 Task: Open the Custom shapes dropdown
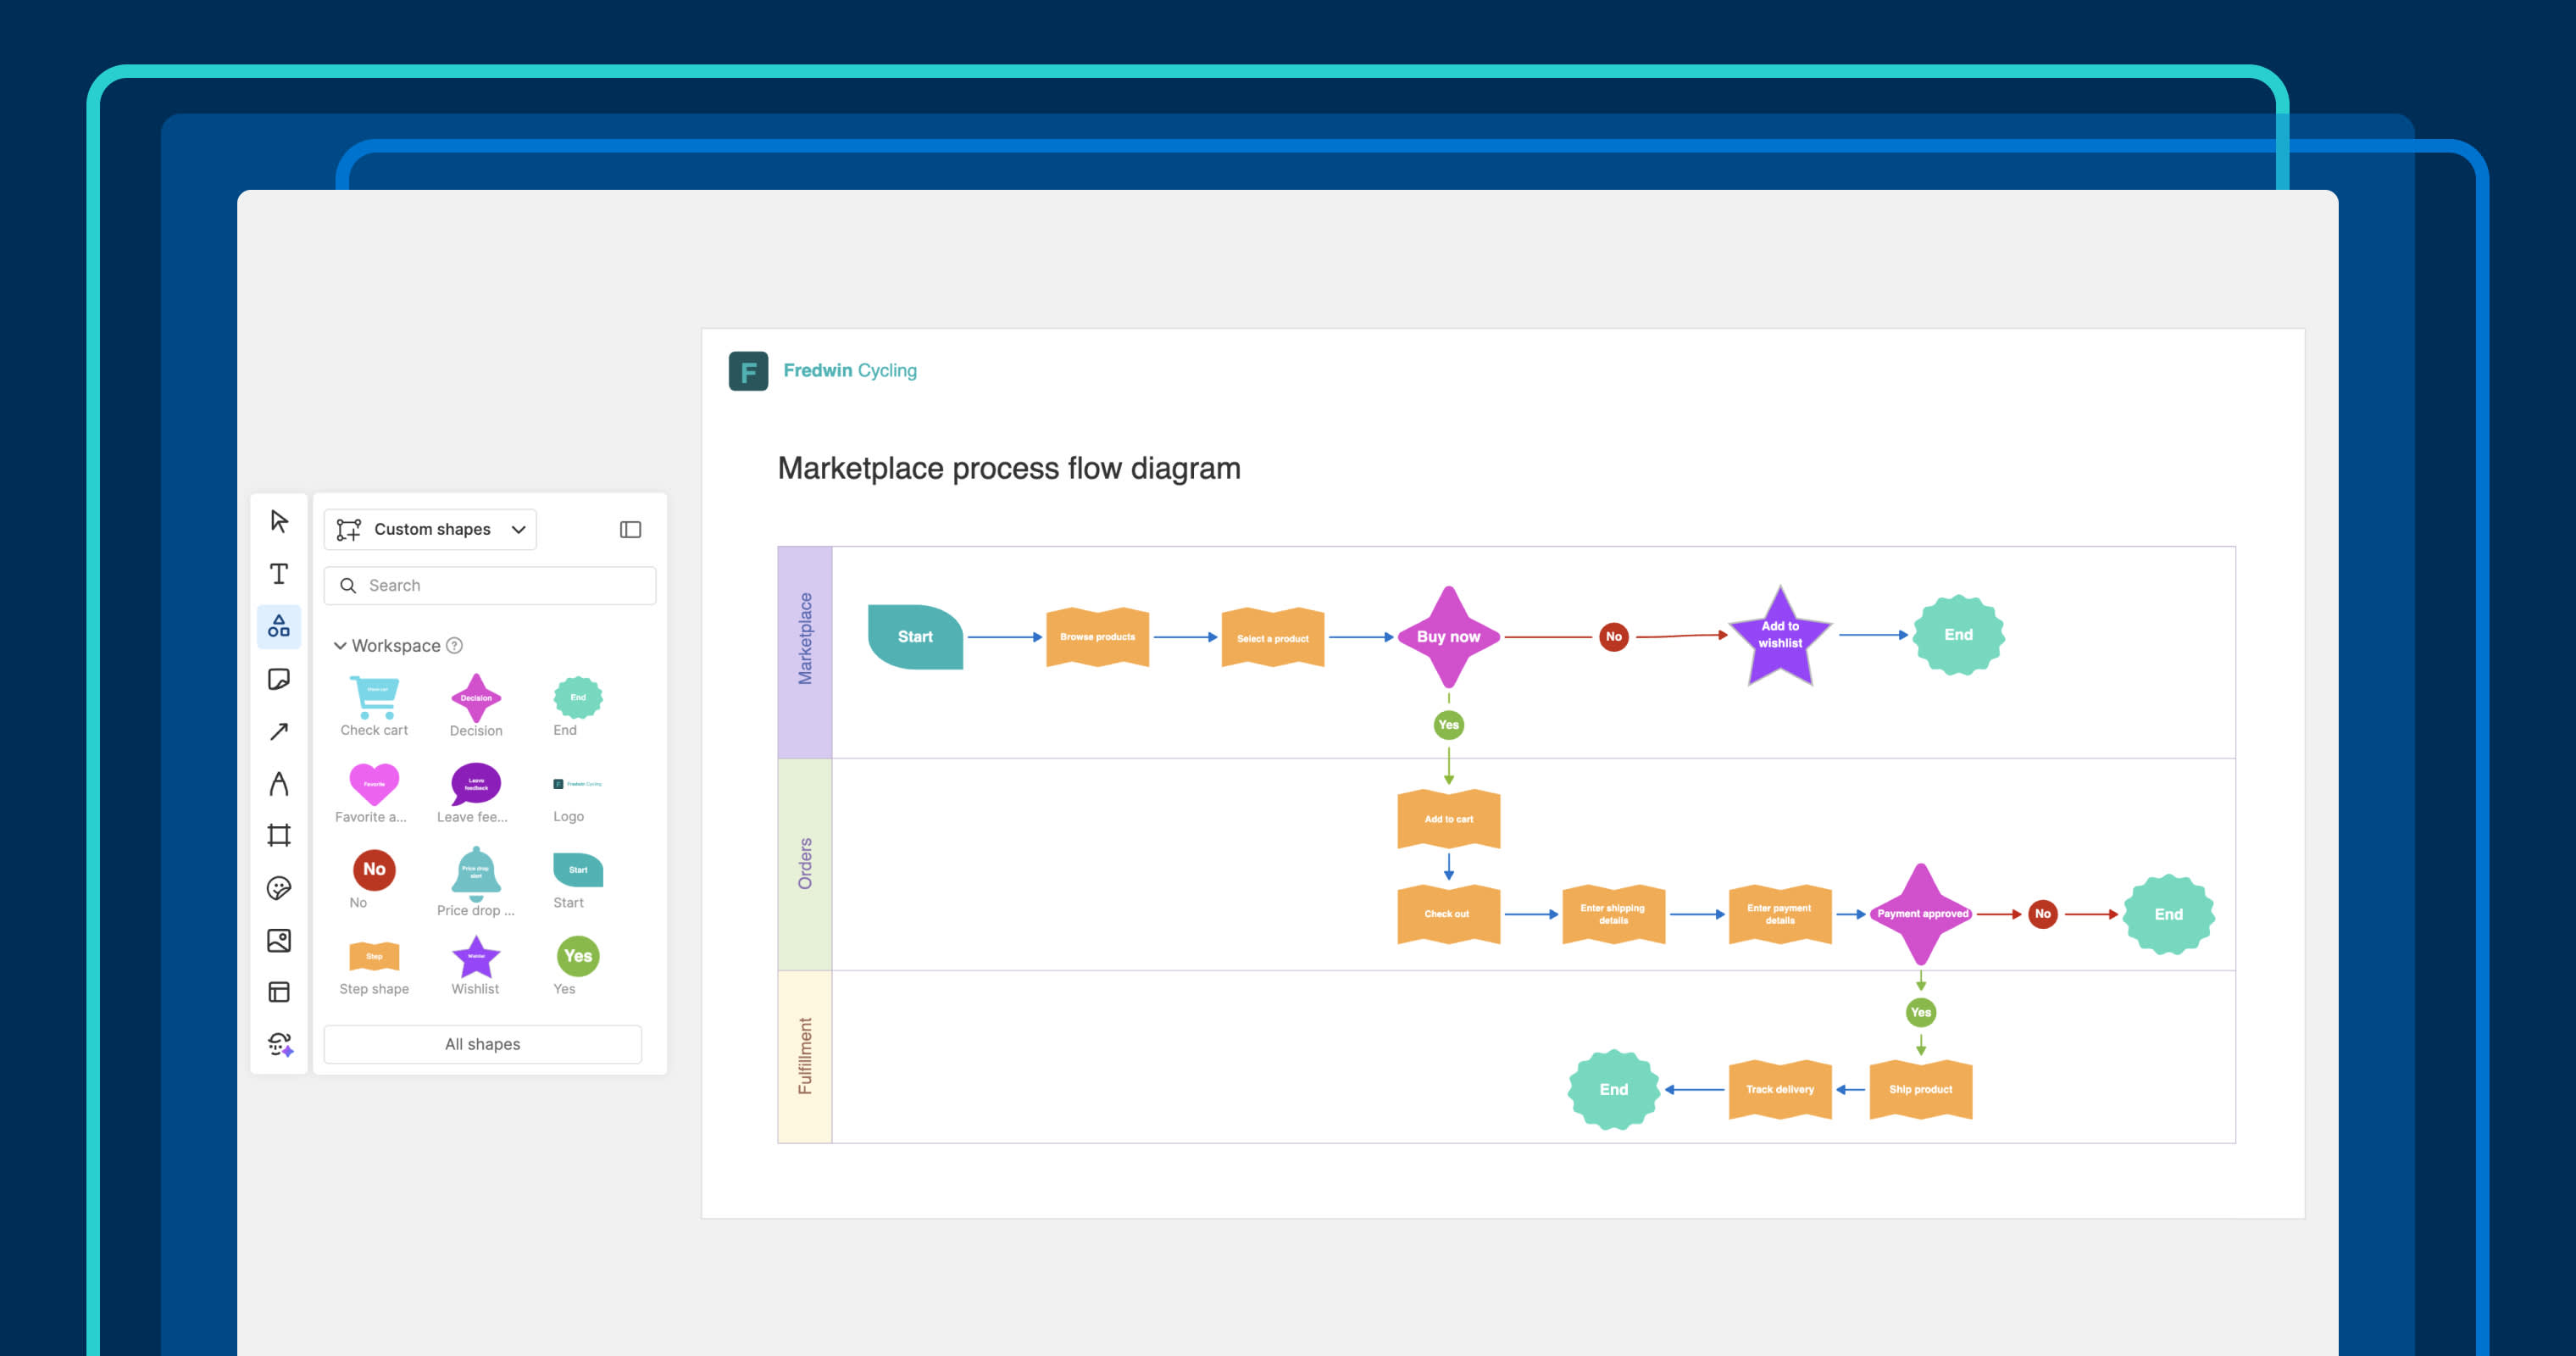click(430, 529)
